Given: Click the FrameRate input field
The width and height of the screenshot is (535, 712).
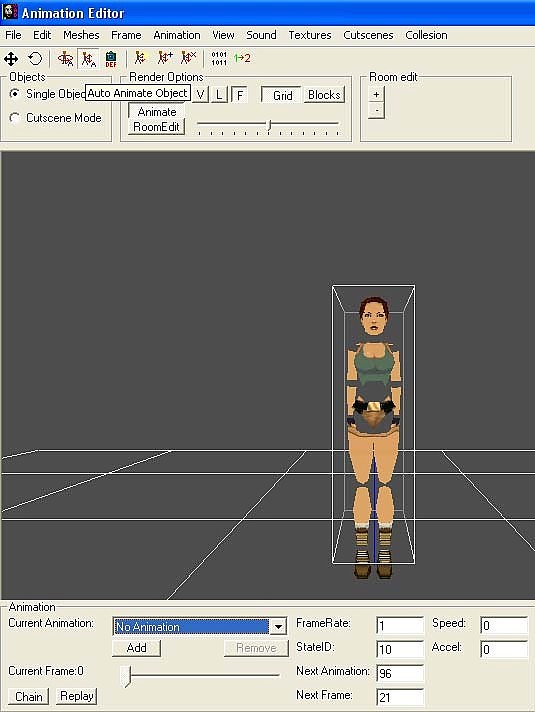Looking at the screenshot, I should (400, 626).
